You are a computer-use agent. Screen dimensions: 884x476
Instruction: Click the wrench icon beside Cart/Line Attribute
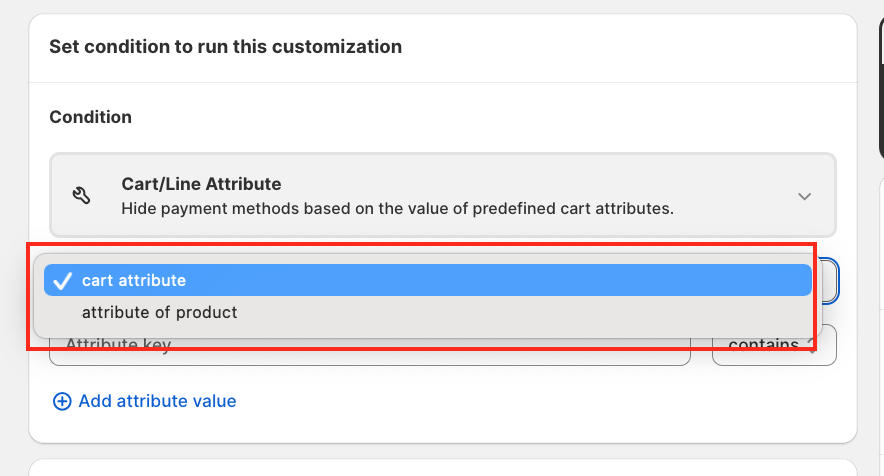click(x=83, y=195)
